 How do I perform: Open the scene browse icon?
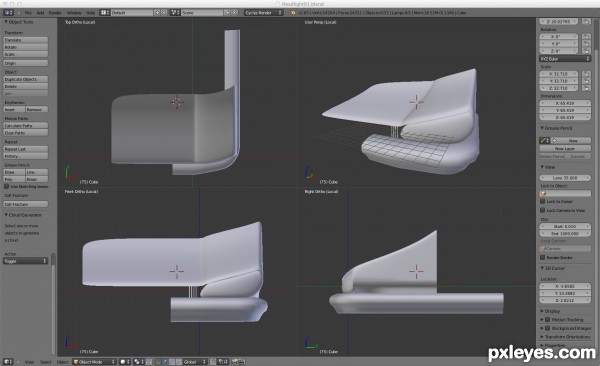pos(175,13)
